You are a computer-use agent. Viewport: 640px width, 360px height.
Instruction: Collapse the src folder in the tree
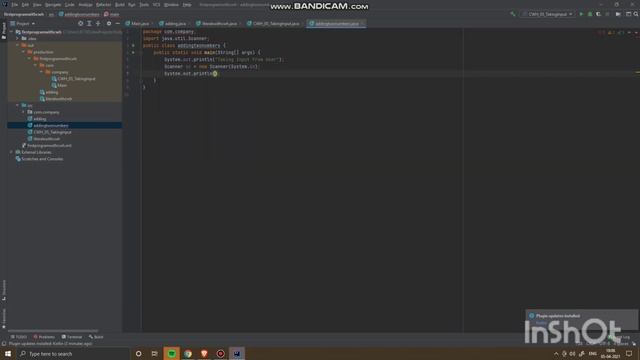point(18,105)
